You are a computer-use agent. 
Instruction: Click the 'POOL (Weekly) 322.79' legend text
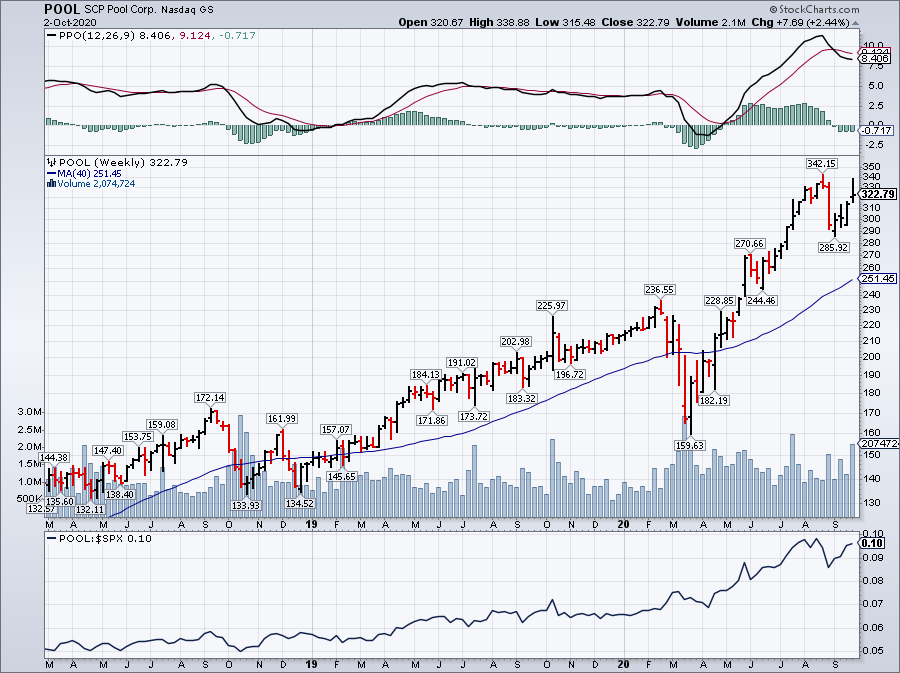point(123,162)
